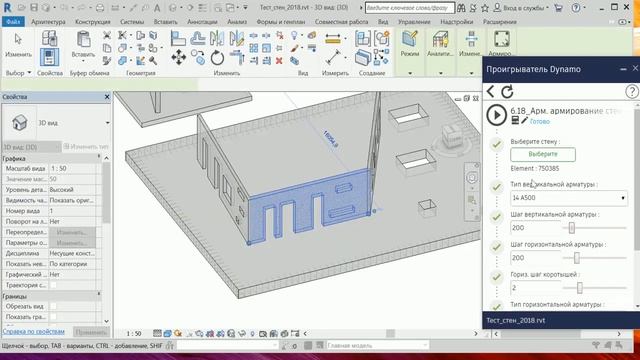Screen dimensions: 640x360
Task: Click the Revit R application logo
Action: click(x=7, y=7)
